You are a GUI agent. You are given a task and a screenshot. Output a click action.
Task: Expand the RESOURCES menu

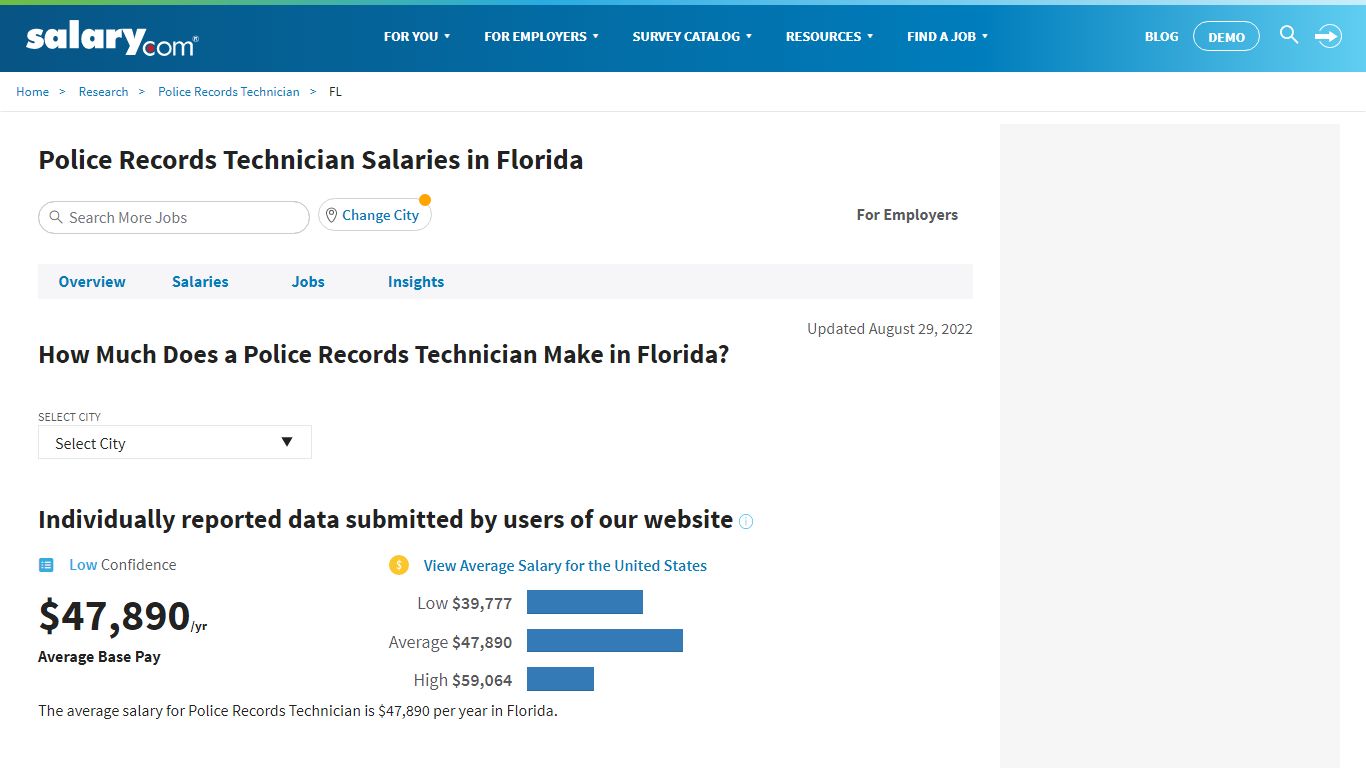(x=829, y=36)
